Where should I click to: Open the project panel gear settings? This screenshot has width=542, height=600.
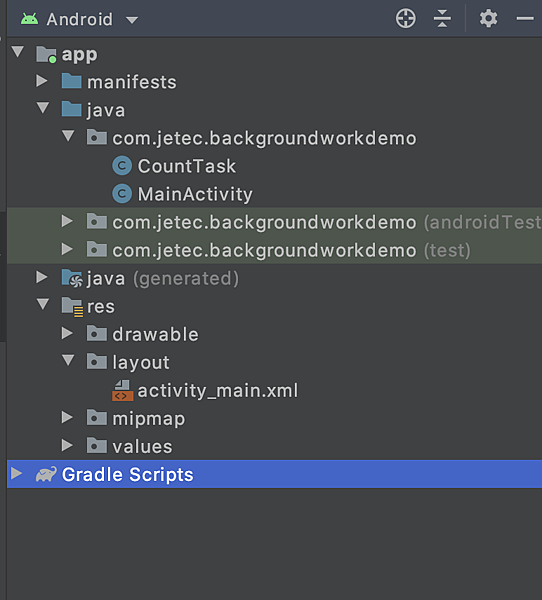pos(488,18)
